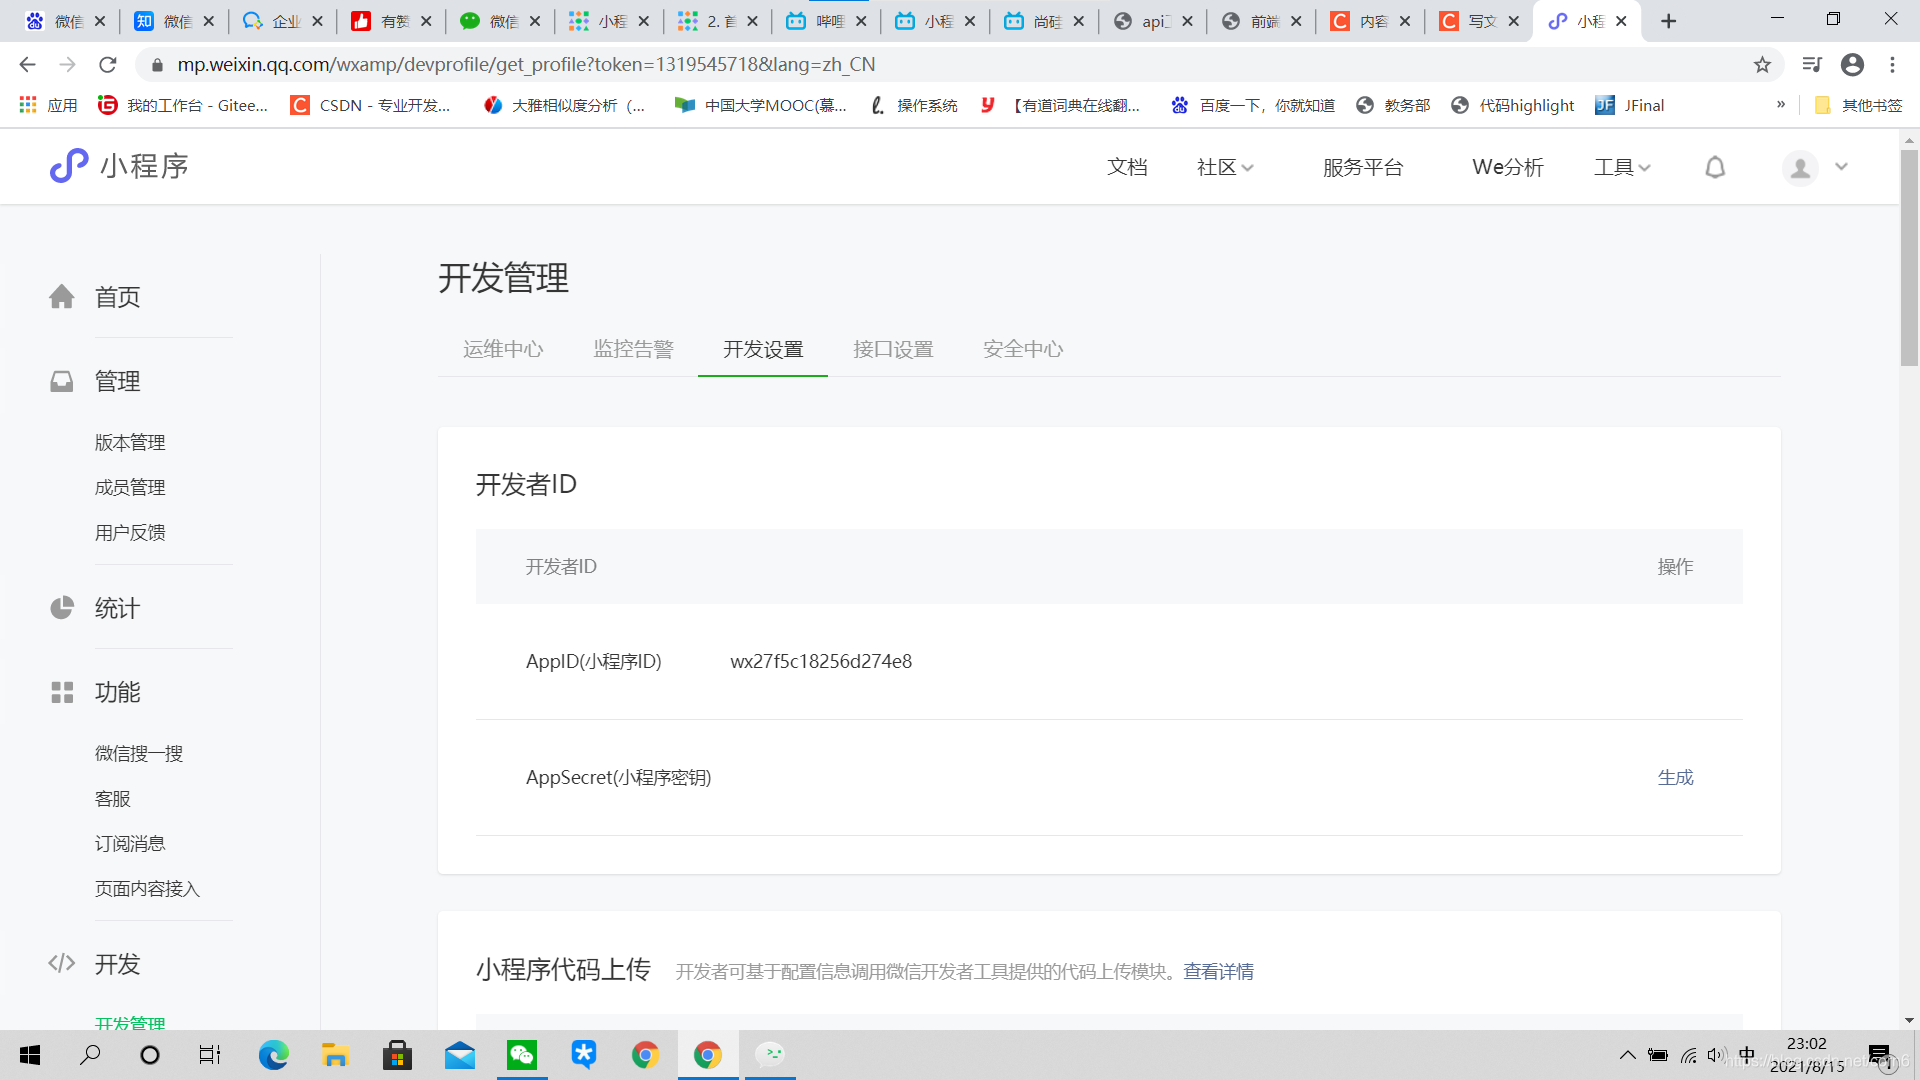Switch to 安全中心 tab
Image resolution: width=1920 pixels, height=1080 pixels.
(1023, 349)
